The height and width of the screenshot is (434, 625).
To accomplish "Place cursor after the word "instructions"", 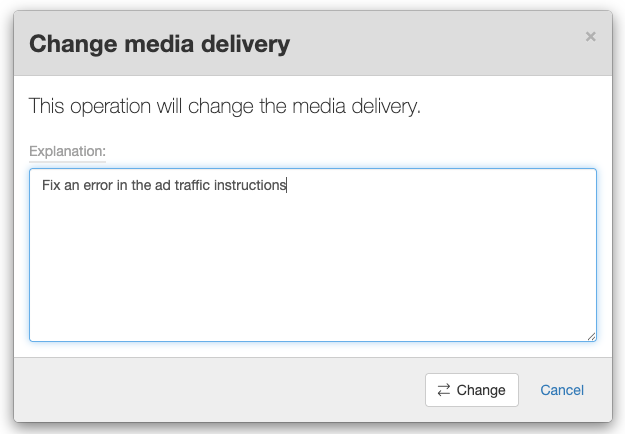I will 288,185.
